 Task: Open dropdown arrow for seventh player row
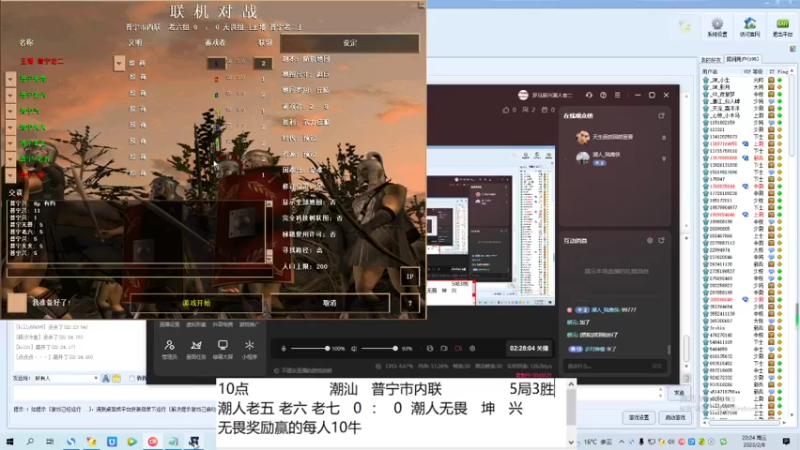pyautogui.click(x=11, y=159)
